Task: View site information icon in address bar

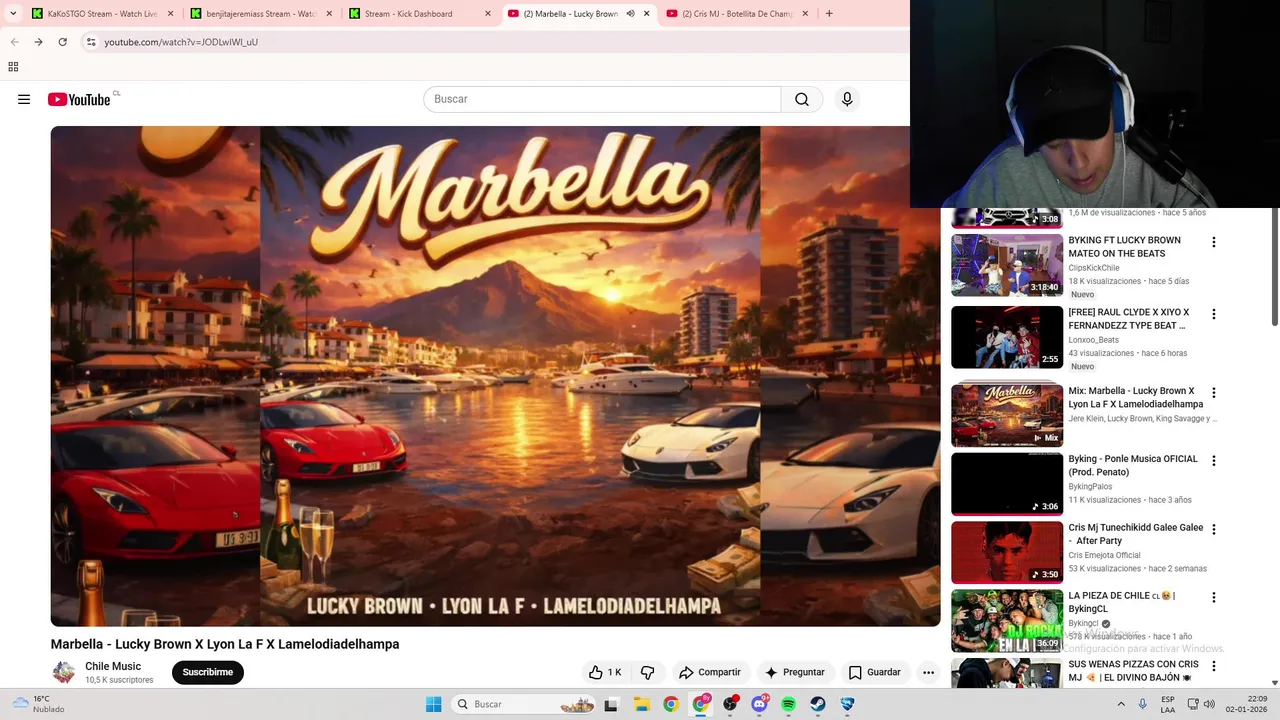Action: (x=91, y=42)
